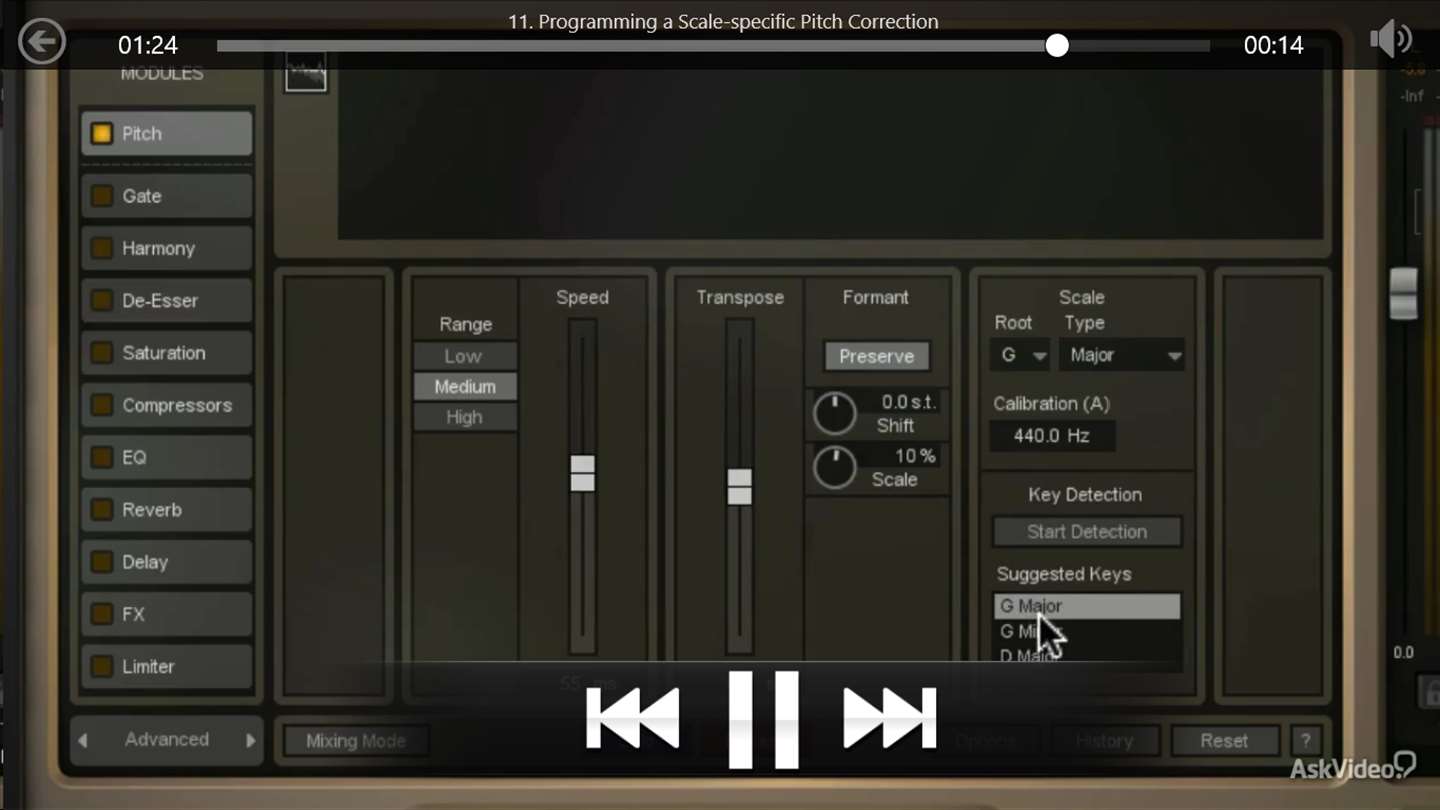Select the Delay module tab

pos(166,562)
